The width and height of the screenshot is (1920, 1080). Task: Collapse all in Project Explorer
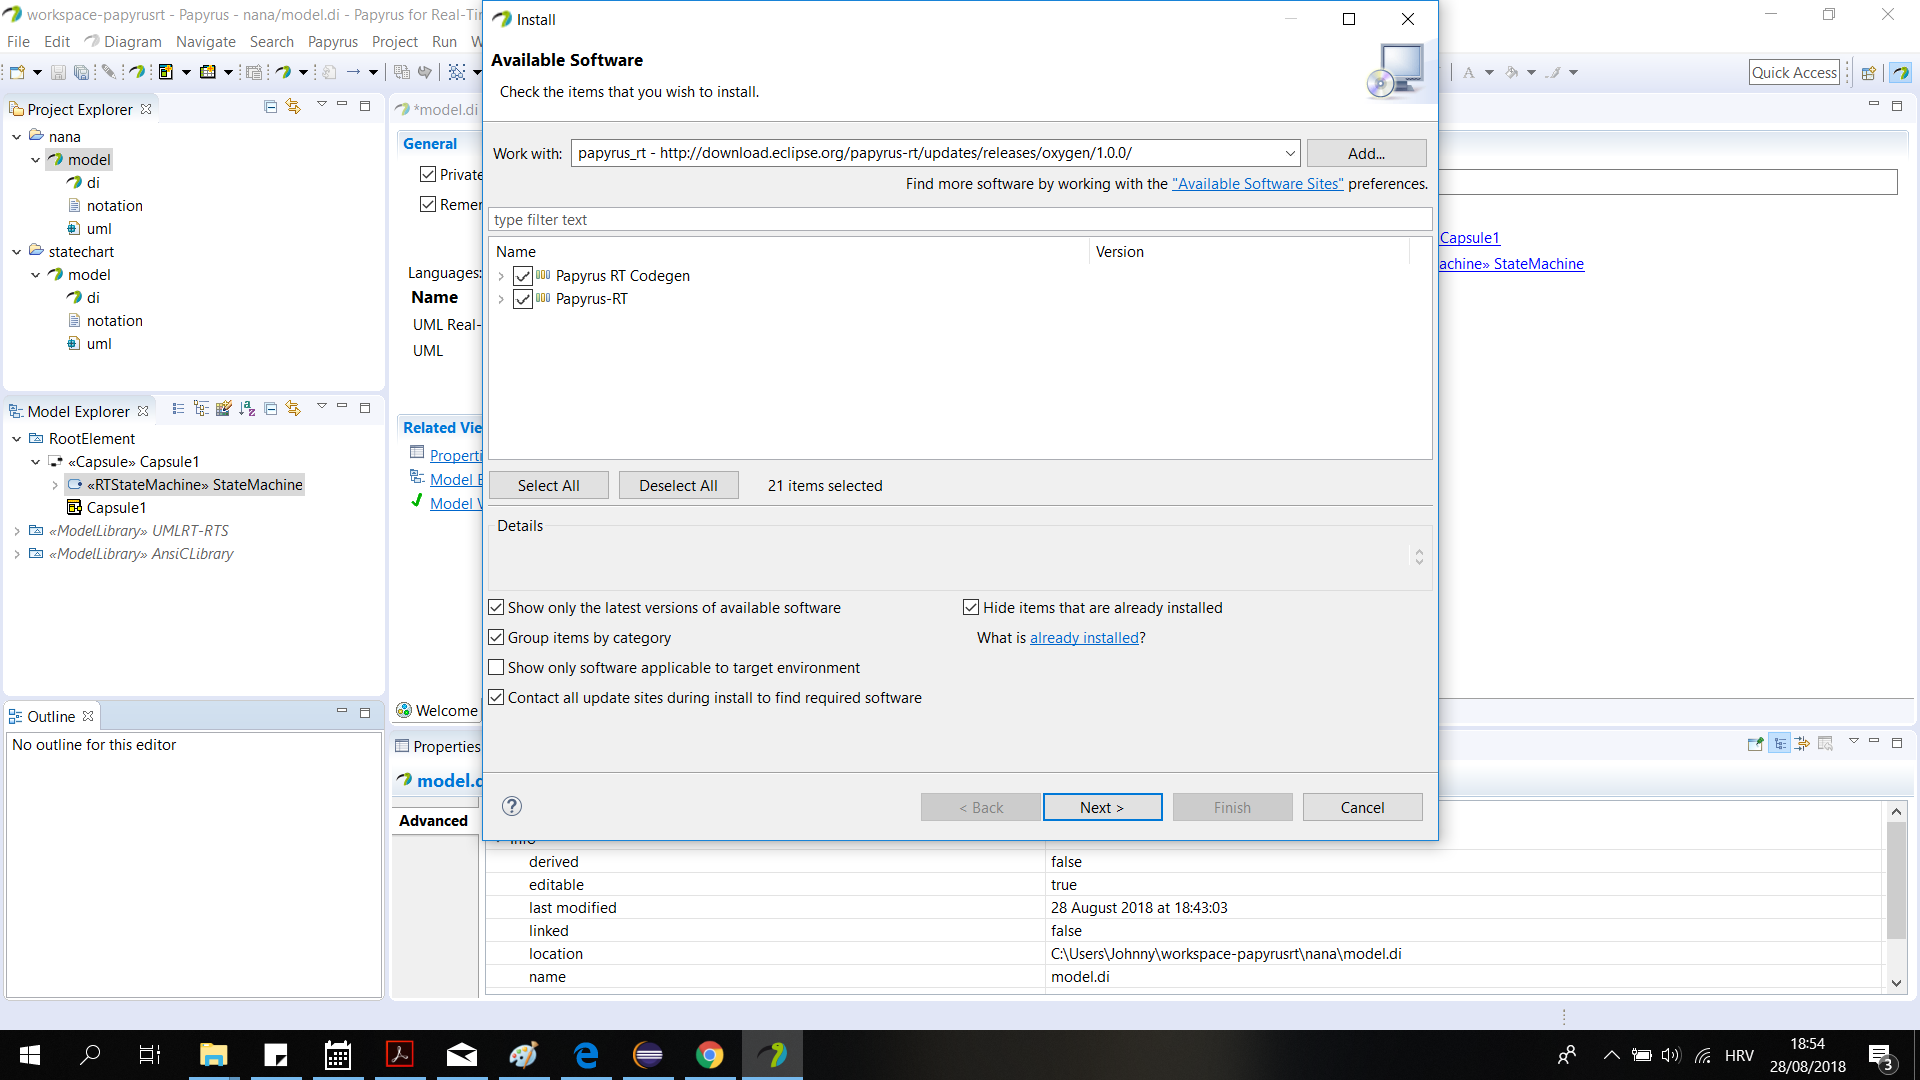coord(270,106)
